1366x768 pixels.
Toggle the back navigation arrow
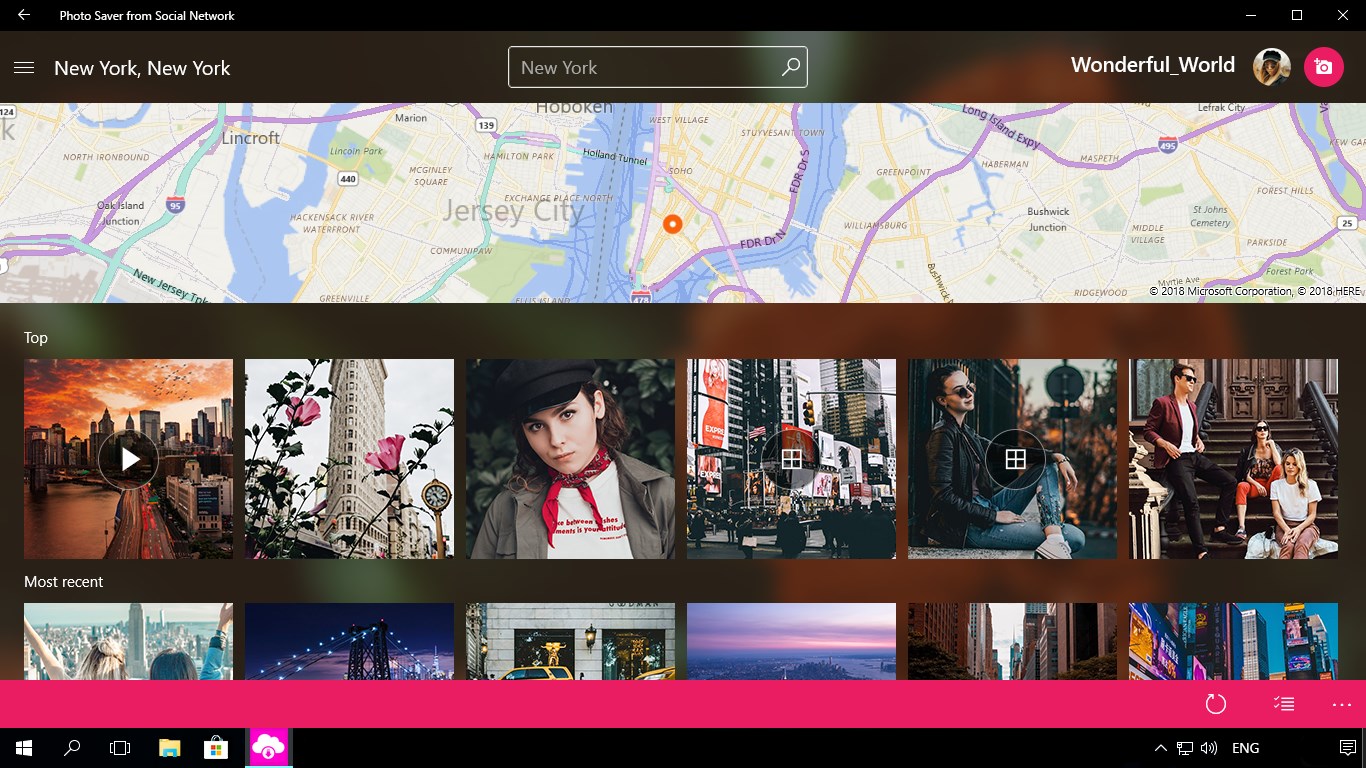click(x=22, y=15)
